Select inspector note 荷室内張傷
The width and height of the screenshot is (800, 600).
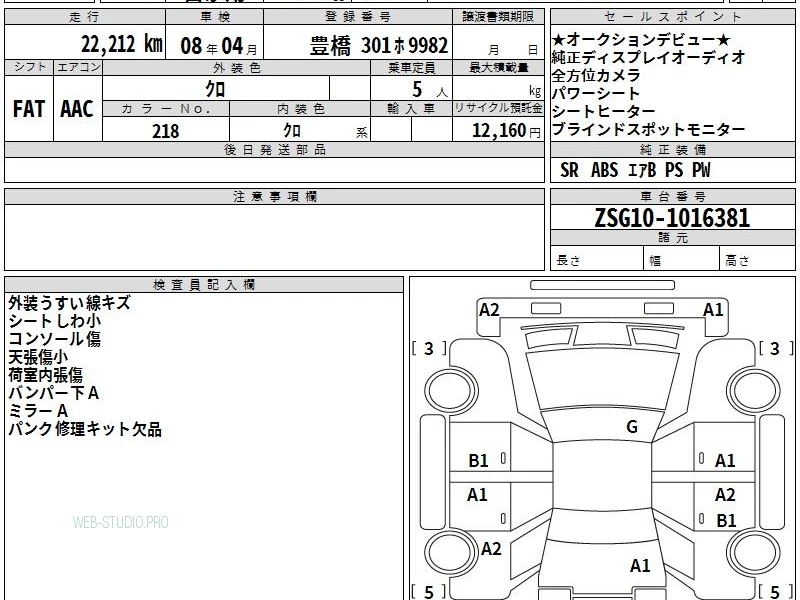45,375
